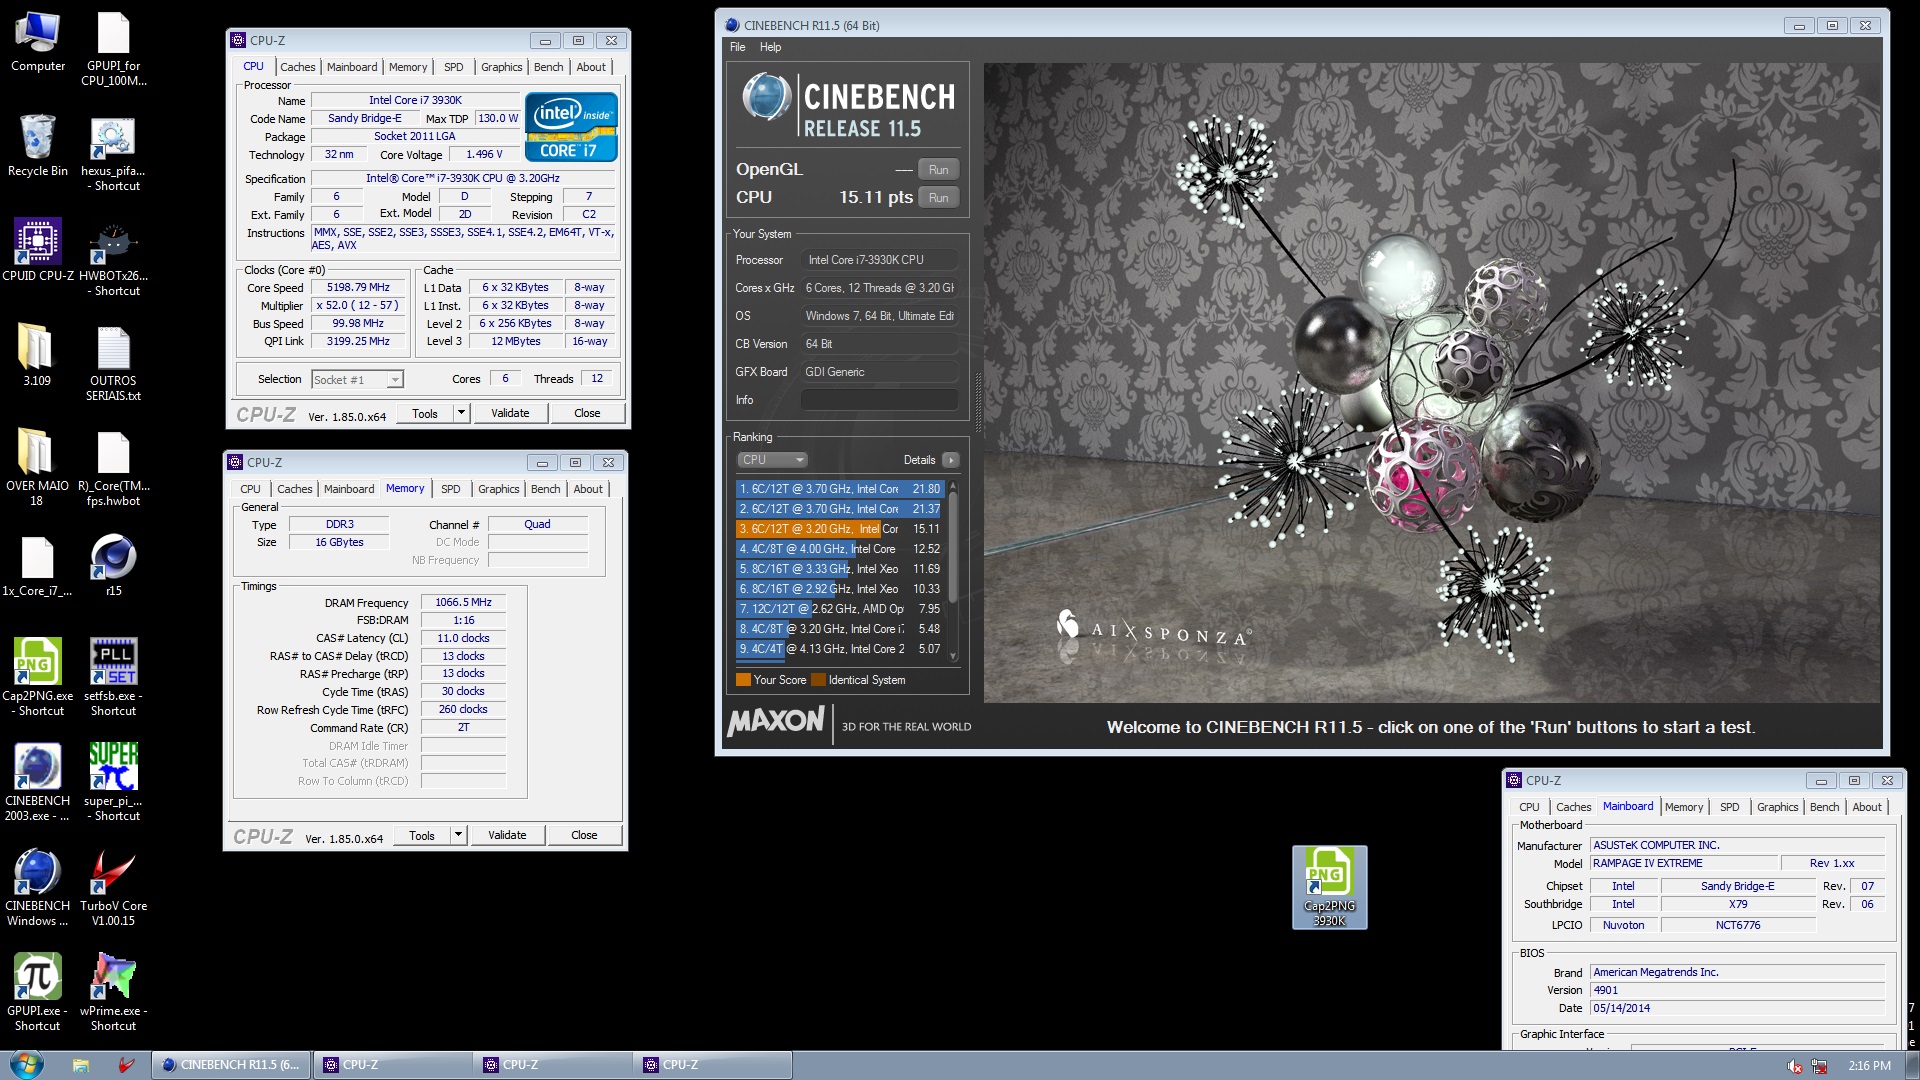Launch the r15 Cinebench shortcut
This screenshot has width=1920, height=1080.
click(114, 566)
